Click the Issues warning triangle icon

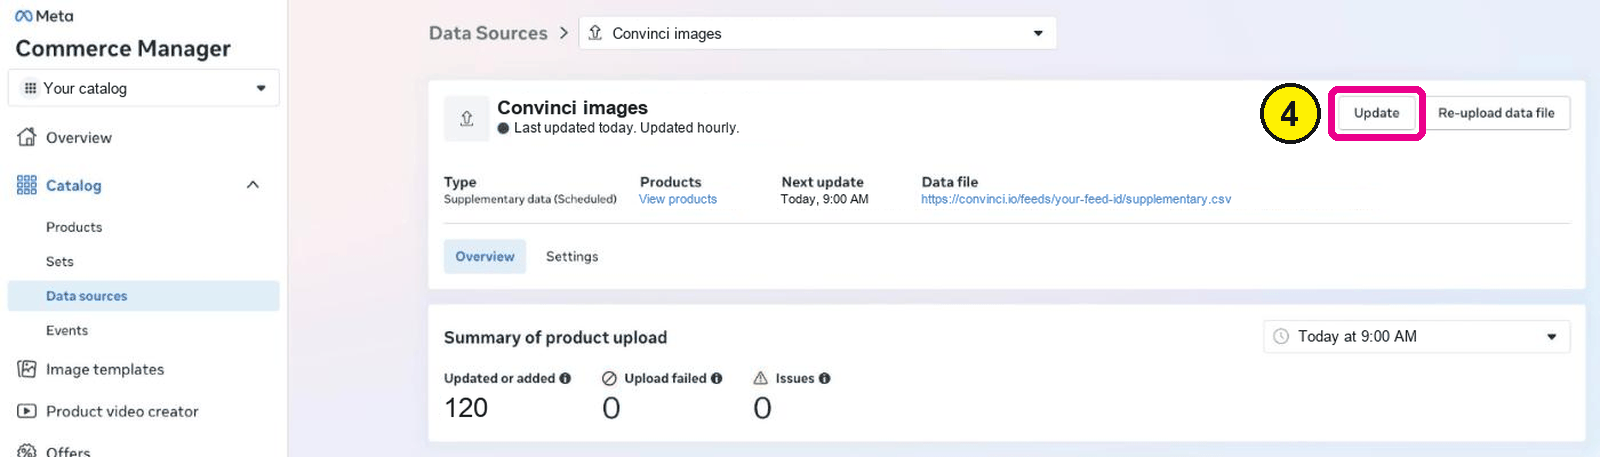(x=760, y=378)
